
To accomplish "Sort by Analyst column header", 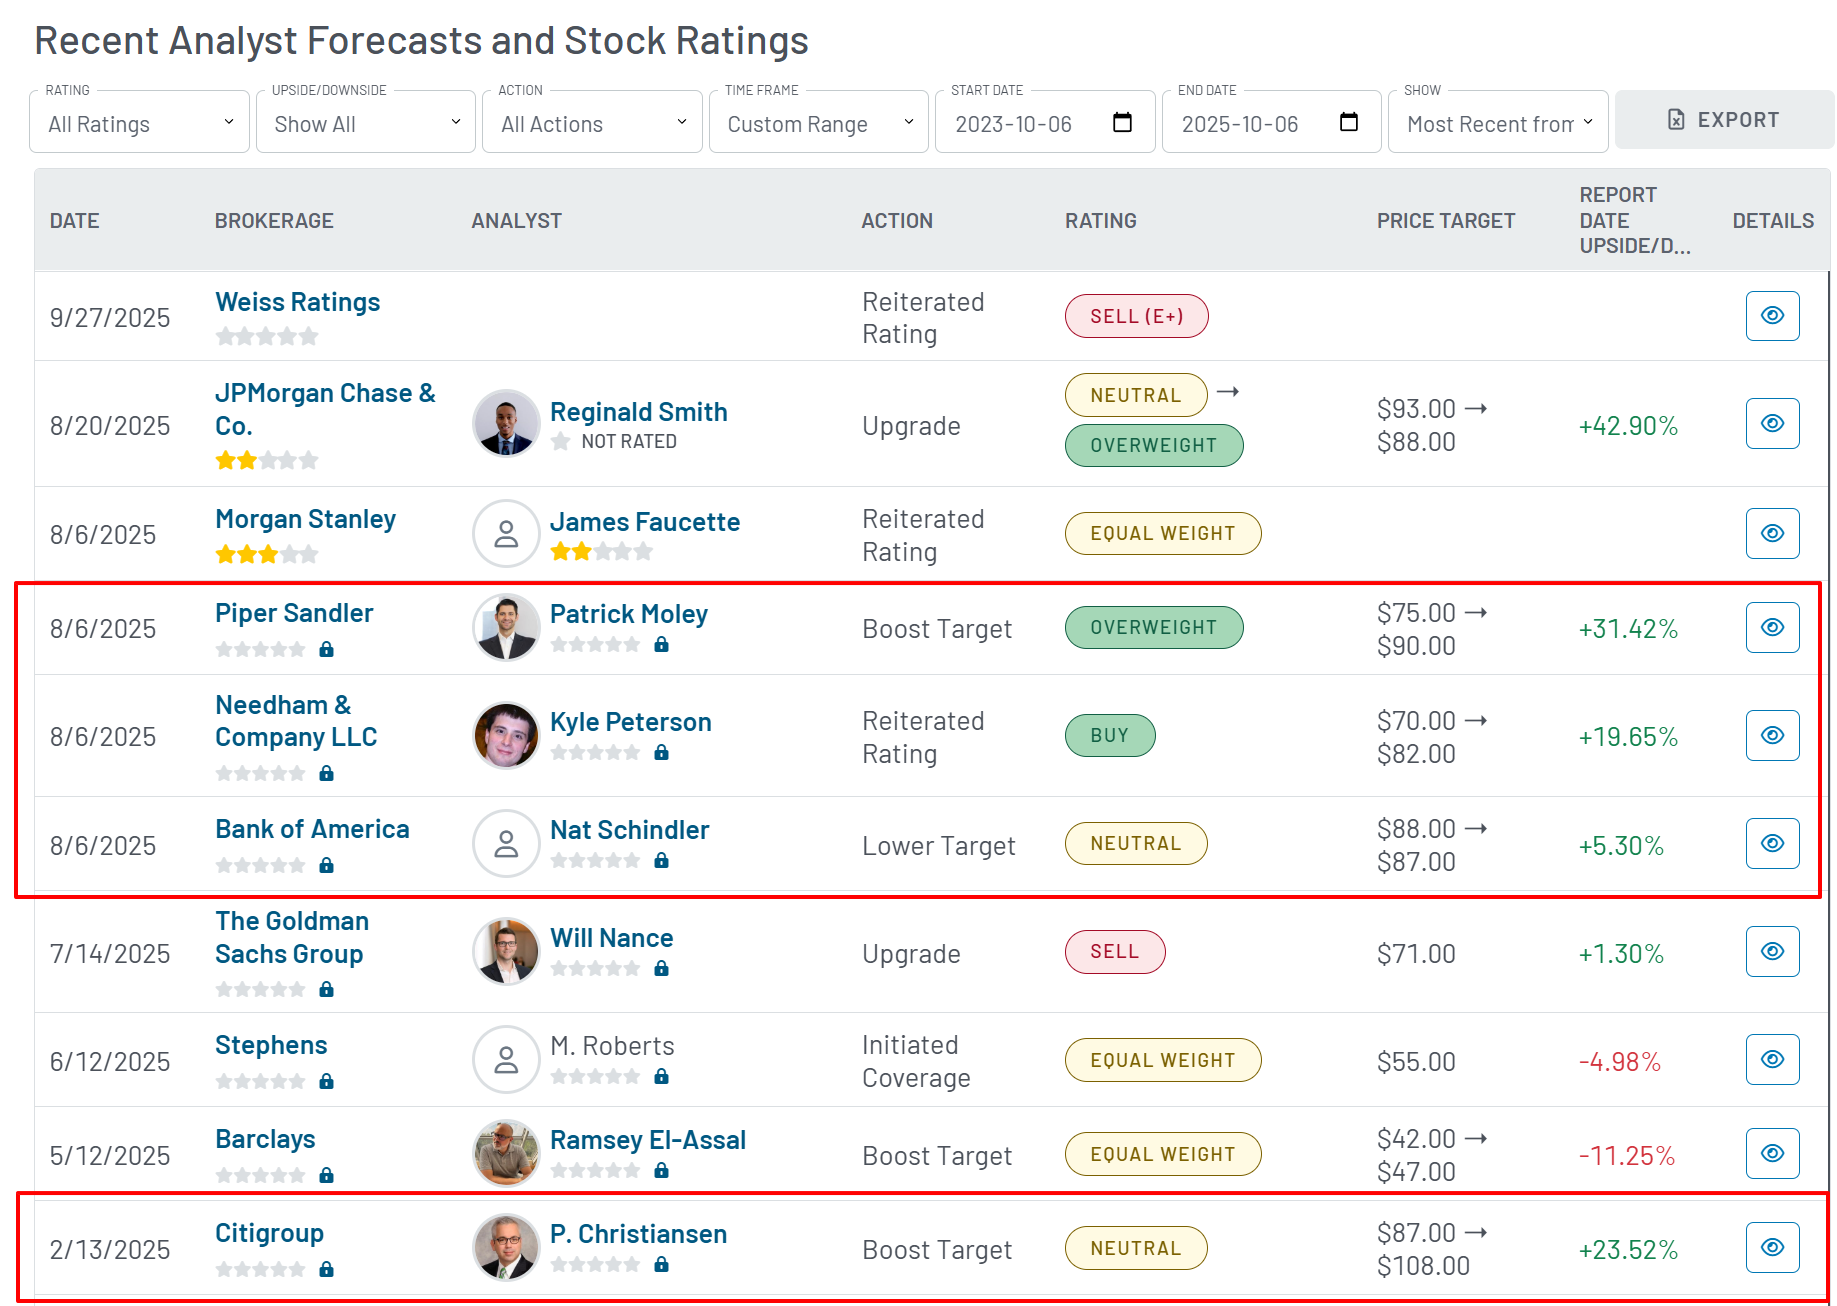I will 516,221.
